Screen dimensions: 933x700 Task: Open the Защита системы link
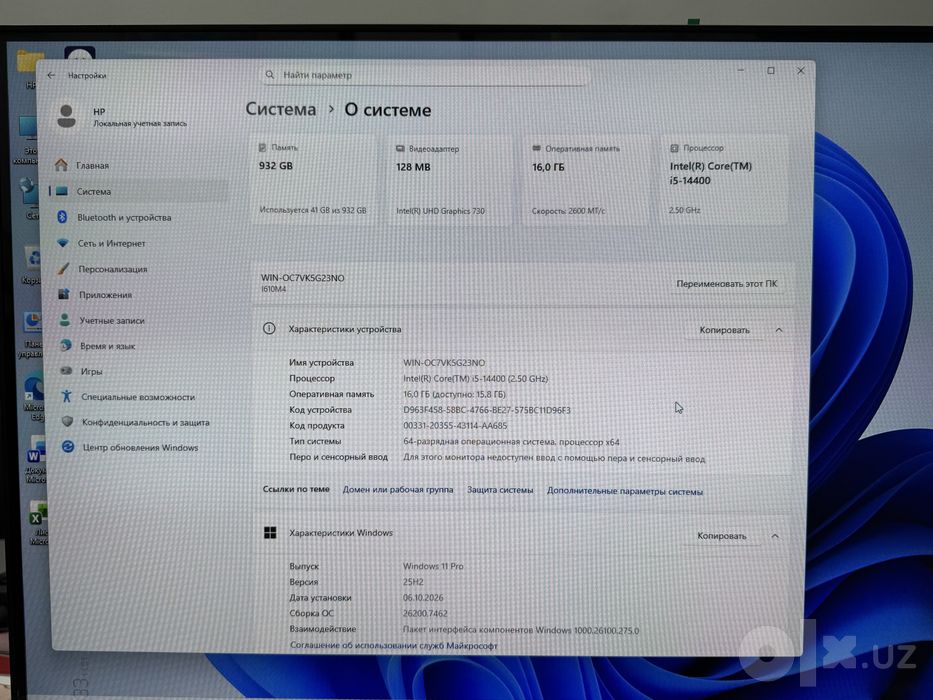(x=500, y=490)
